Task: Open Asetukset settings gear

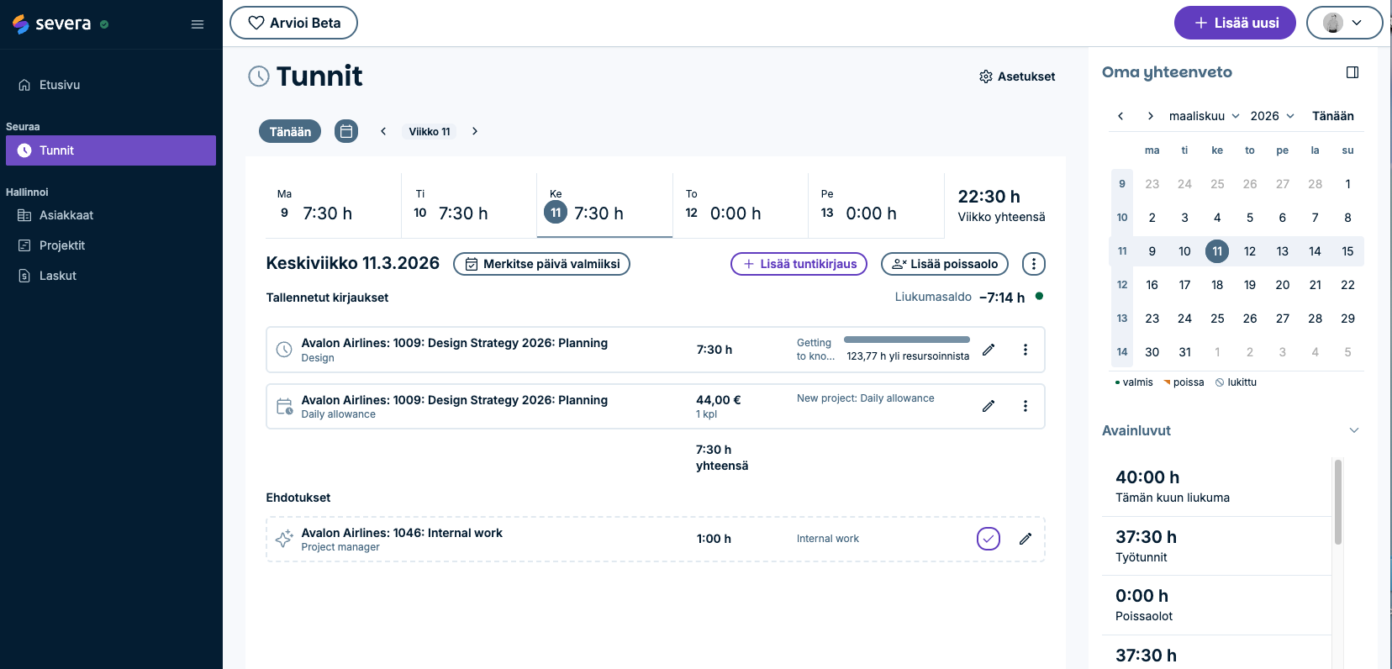Action: (1016, 76)
